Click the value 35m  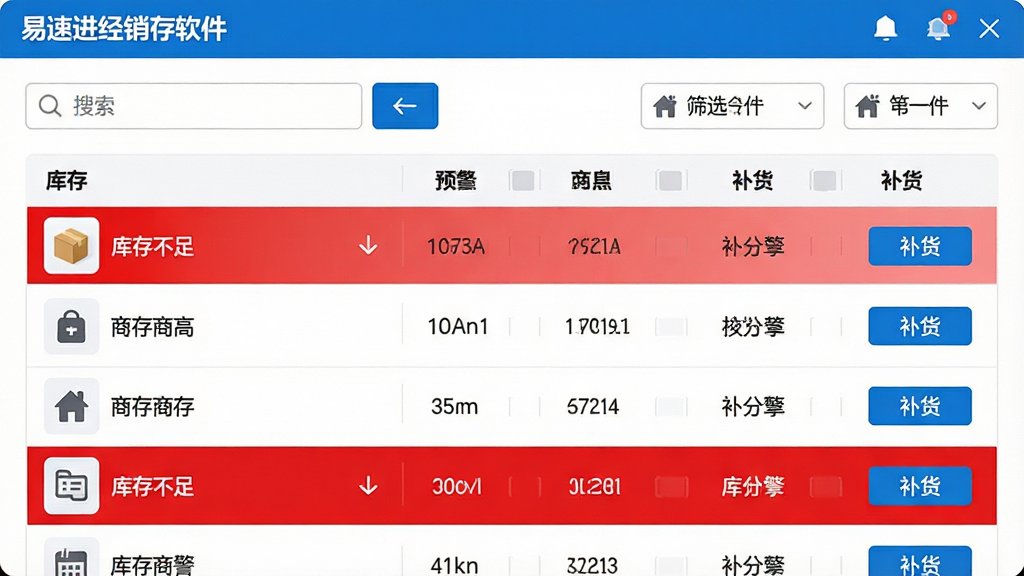(x=455, y=407)
